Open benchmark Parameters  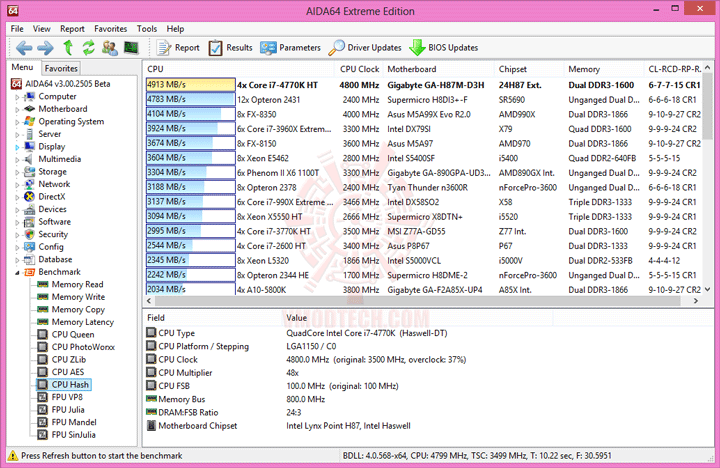tap(291, 47)
